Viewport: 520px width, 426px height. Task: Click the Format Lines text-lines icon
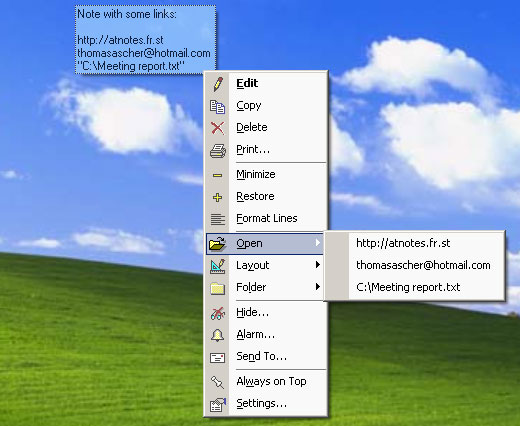pyautogui.click(x=218, y=219)
